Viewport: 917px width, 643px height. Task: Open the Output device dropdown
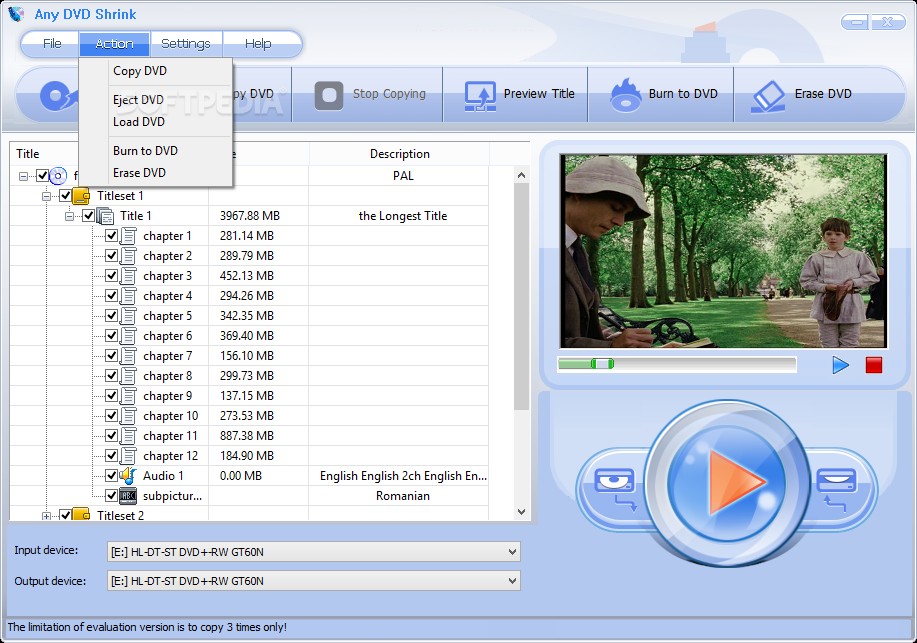pyautogui.click(x=512, y=581)
